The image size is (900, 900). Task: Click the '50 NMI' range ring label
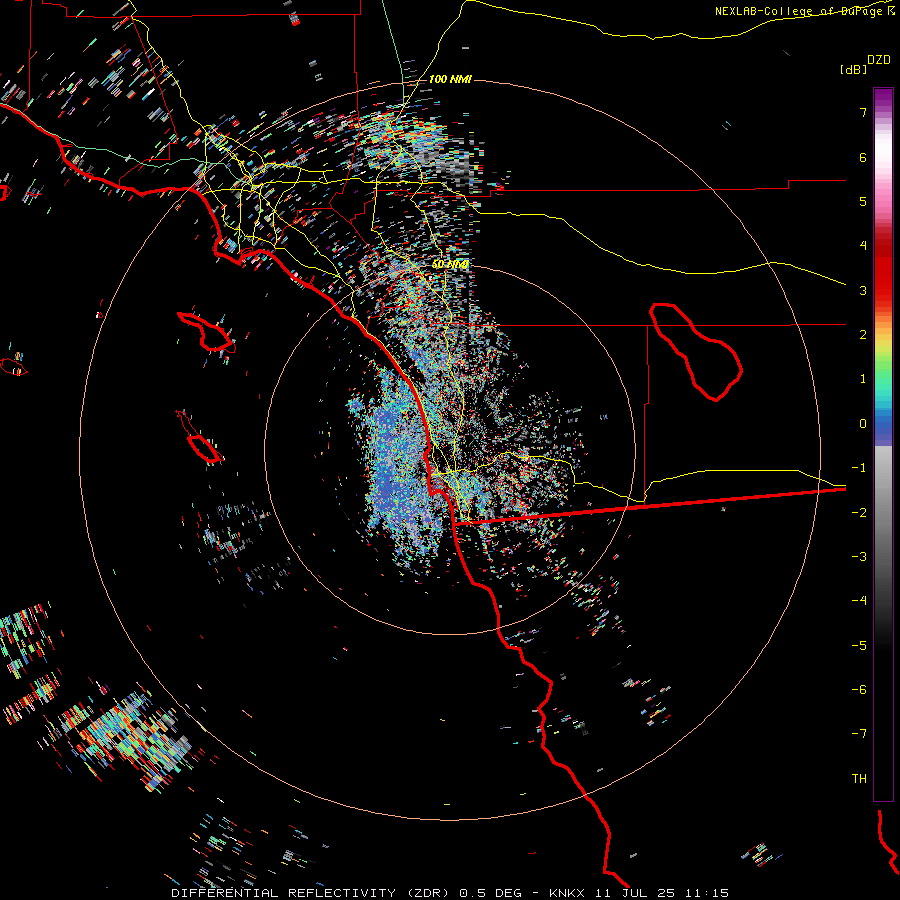449,264
